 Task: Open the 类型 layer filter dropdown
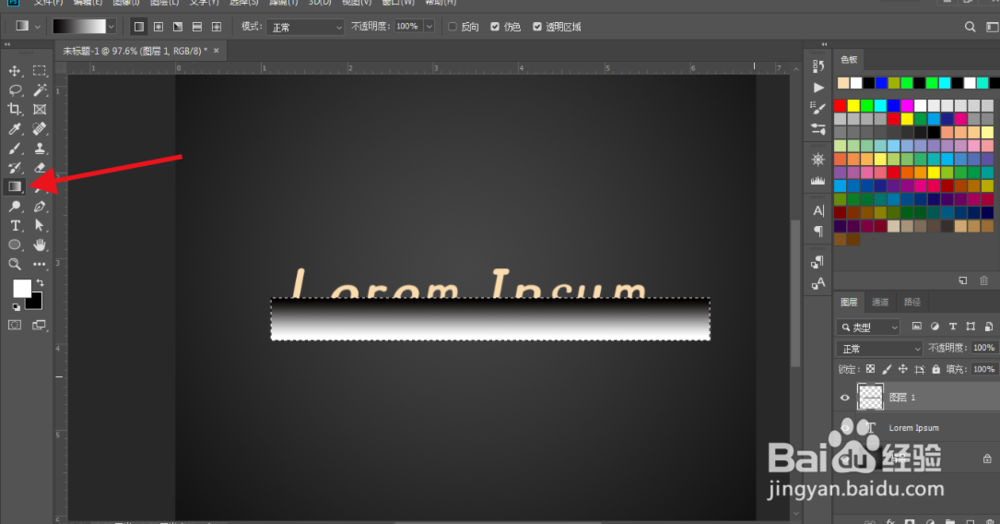[868, 327]
